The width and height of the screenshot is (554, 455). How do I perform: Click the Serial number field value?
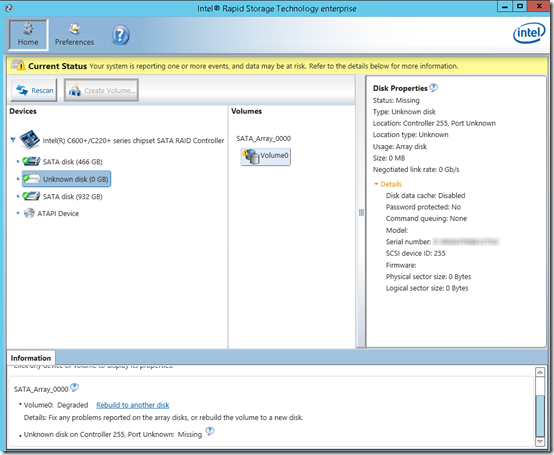pyautogui.click(x=466, y=242)
